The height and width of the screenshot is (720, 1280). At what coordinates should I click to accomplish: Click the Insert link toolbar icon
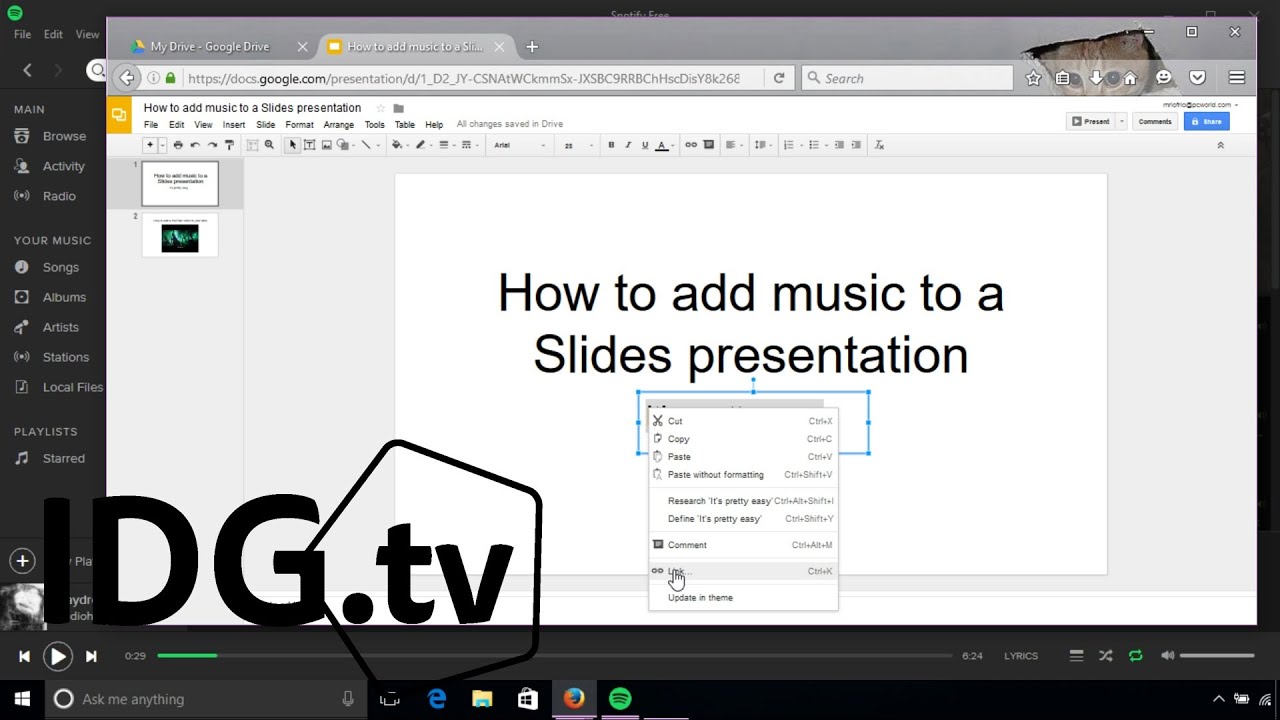point(691,145)
